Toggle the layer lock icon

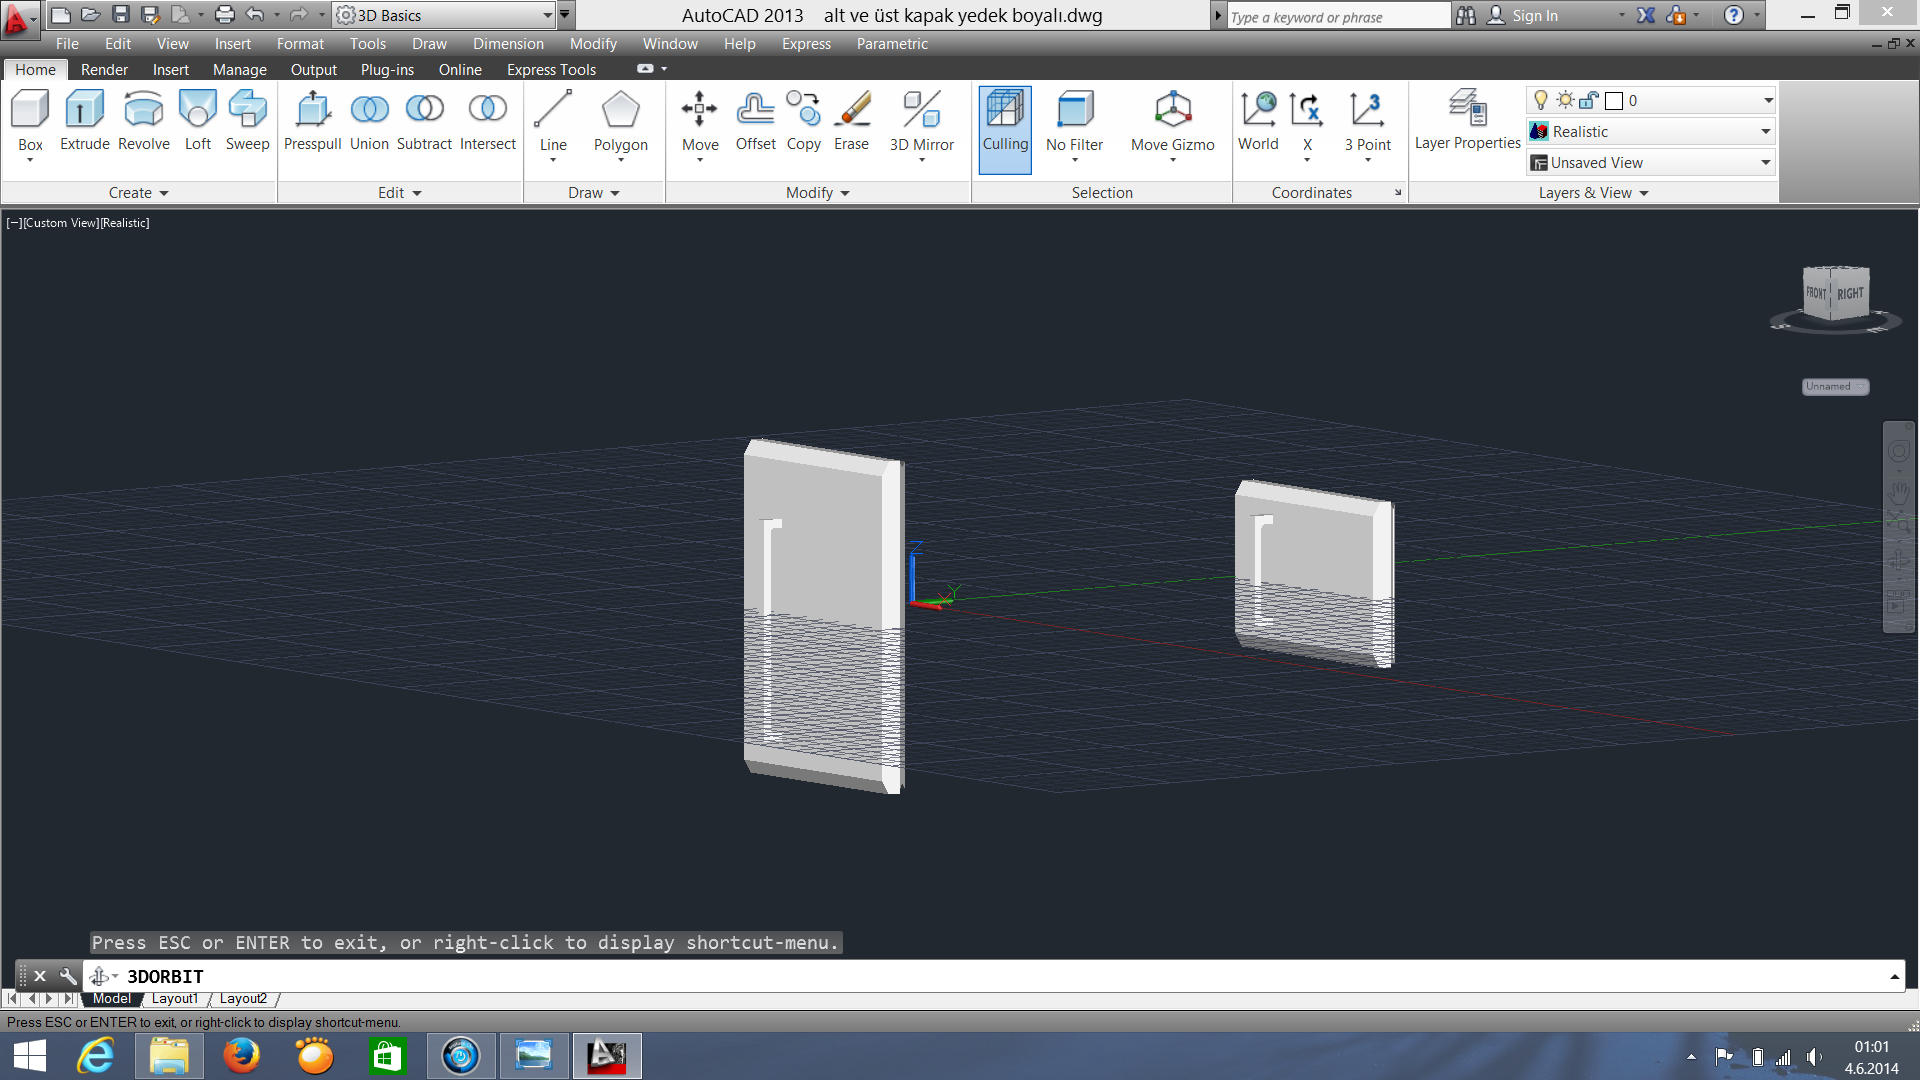1589,100
